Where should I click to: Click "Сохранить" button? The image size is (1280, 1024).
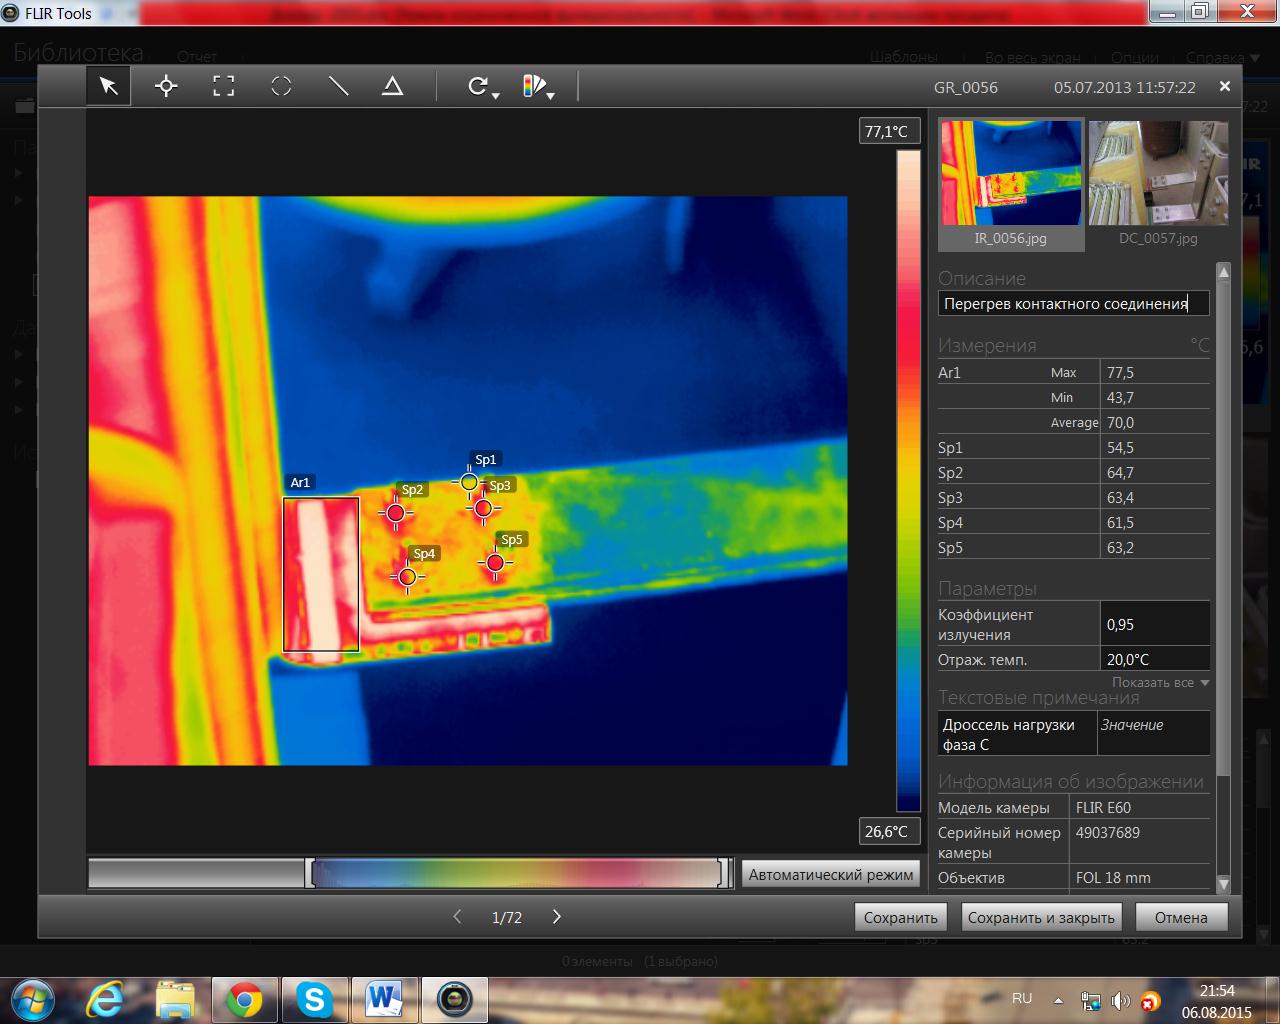(900, 917)
